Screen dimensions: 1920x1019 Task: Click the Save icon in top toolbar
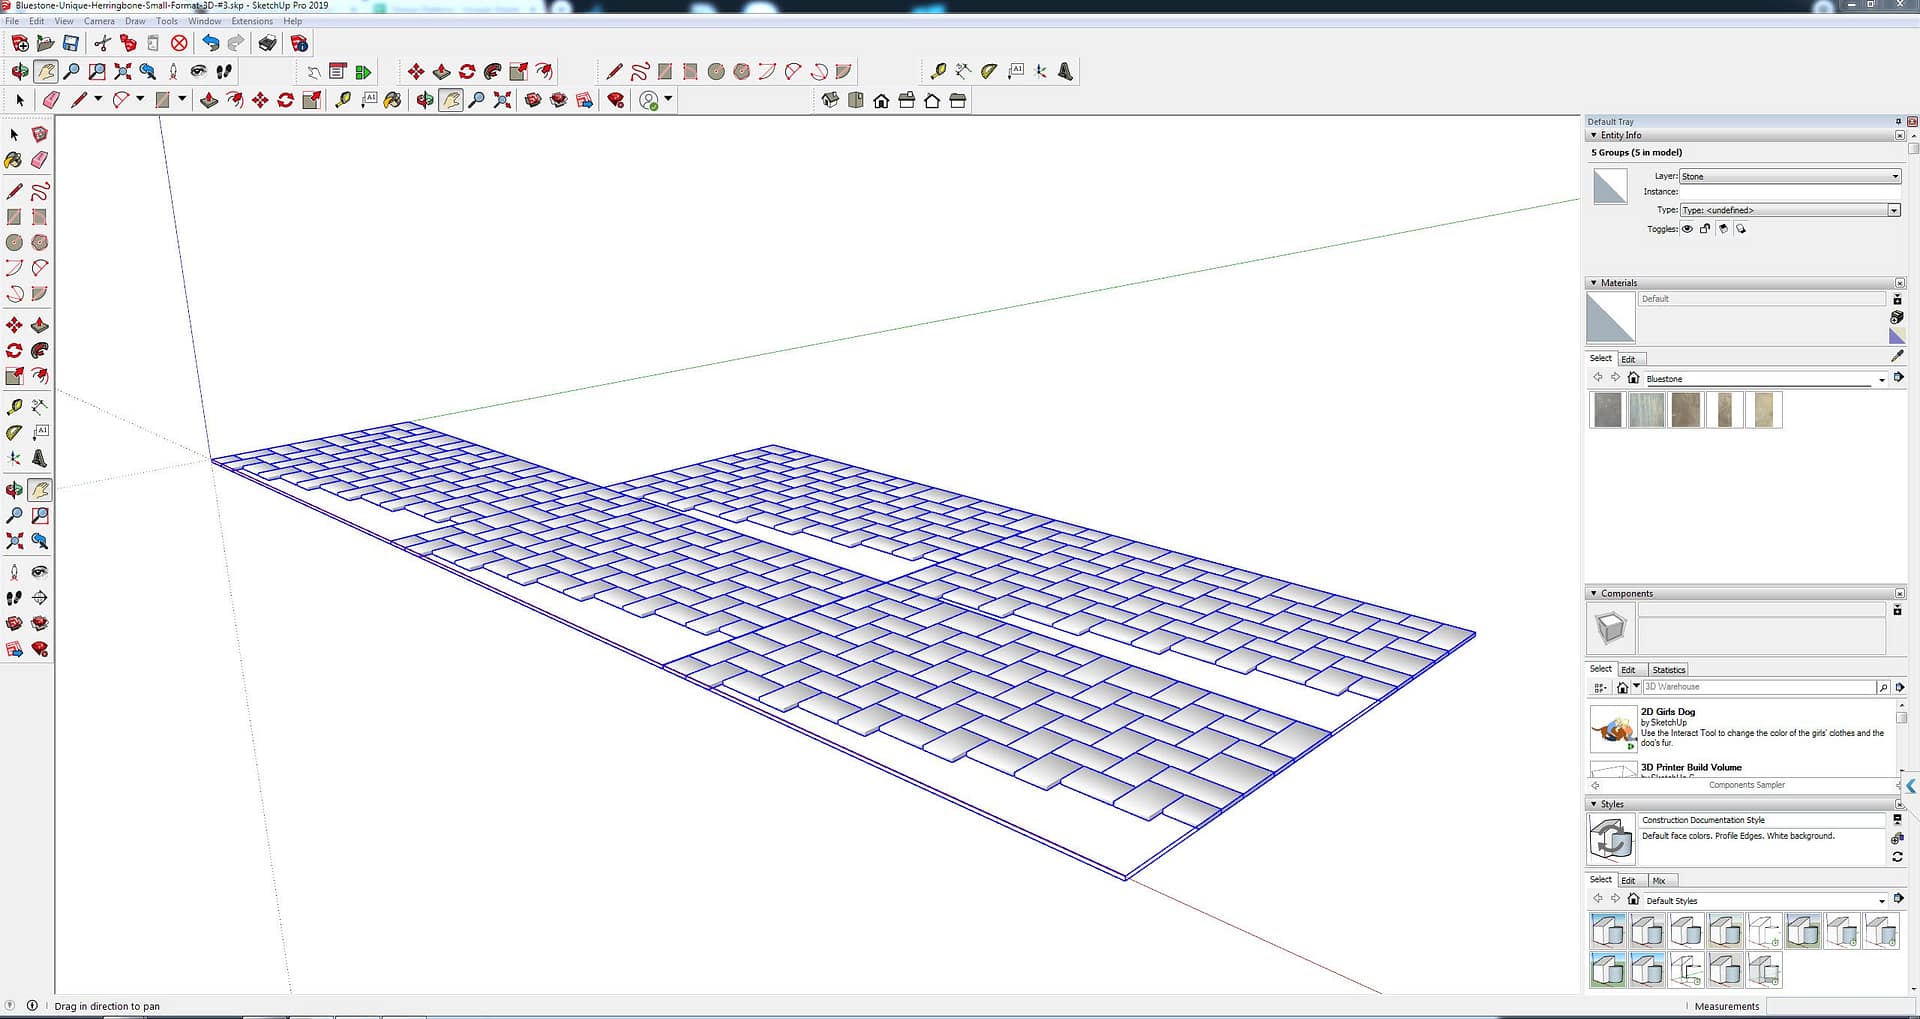pos(71,43)
